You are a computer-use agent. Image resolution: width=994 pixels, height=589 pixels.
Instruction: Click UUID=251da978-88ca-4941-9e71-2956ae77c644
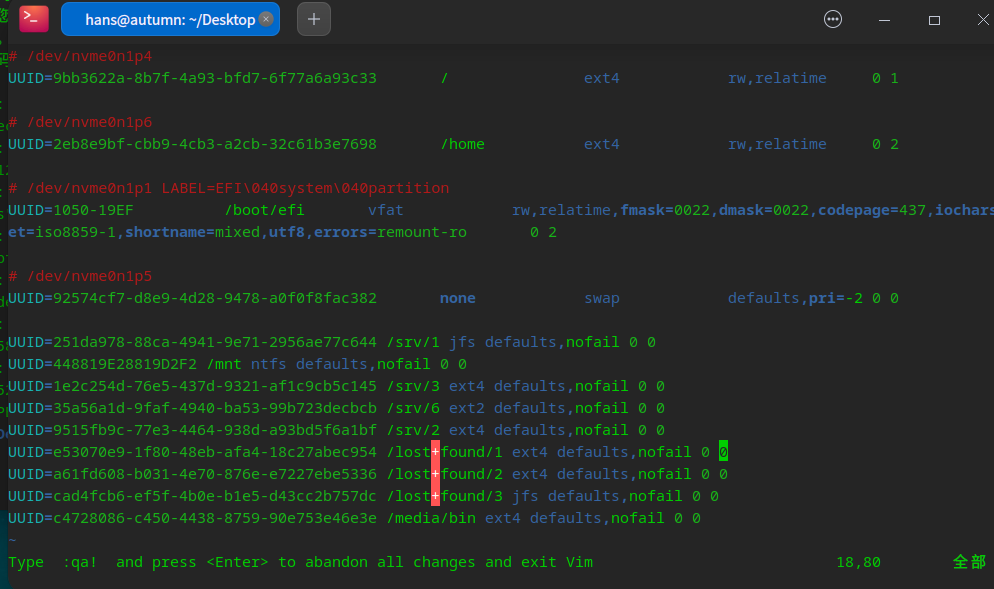click(x=193, y=342)
